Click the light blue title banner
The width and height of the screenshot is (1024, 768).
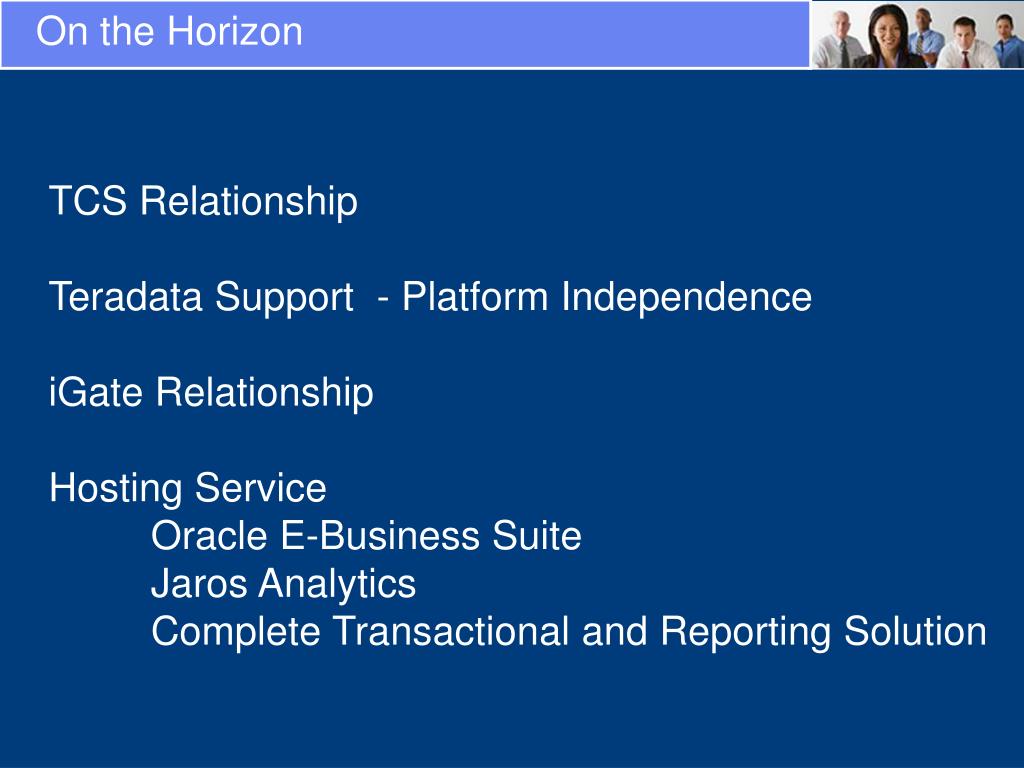pyautogui.click(x=405, y=34)
